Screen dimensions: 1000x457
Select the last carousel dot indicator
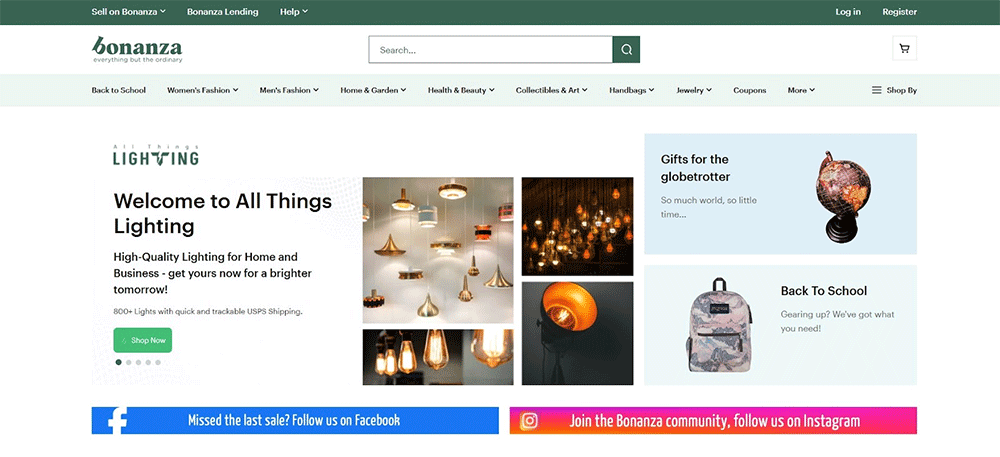pos(157,362)
